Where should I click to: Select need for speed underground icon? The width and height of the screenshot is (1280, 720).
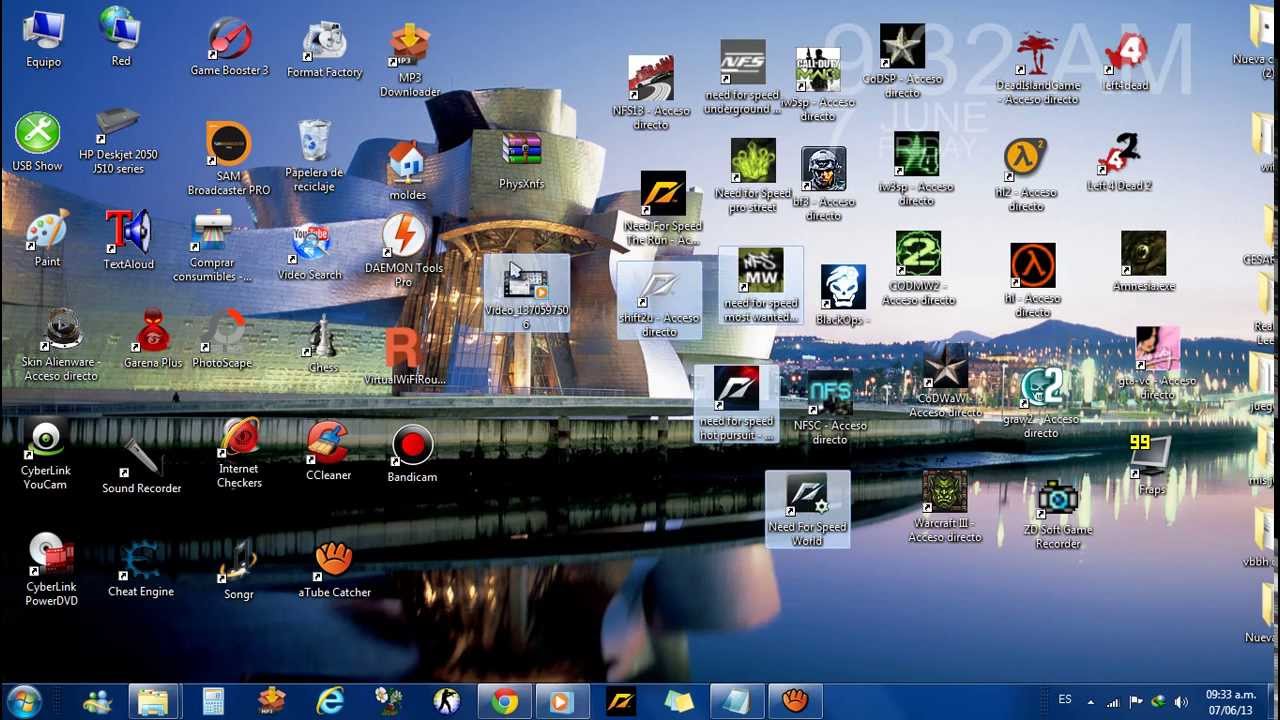tap(742, 78)
